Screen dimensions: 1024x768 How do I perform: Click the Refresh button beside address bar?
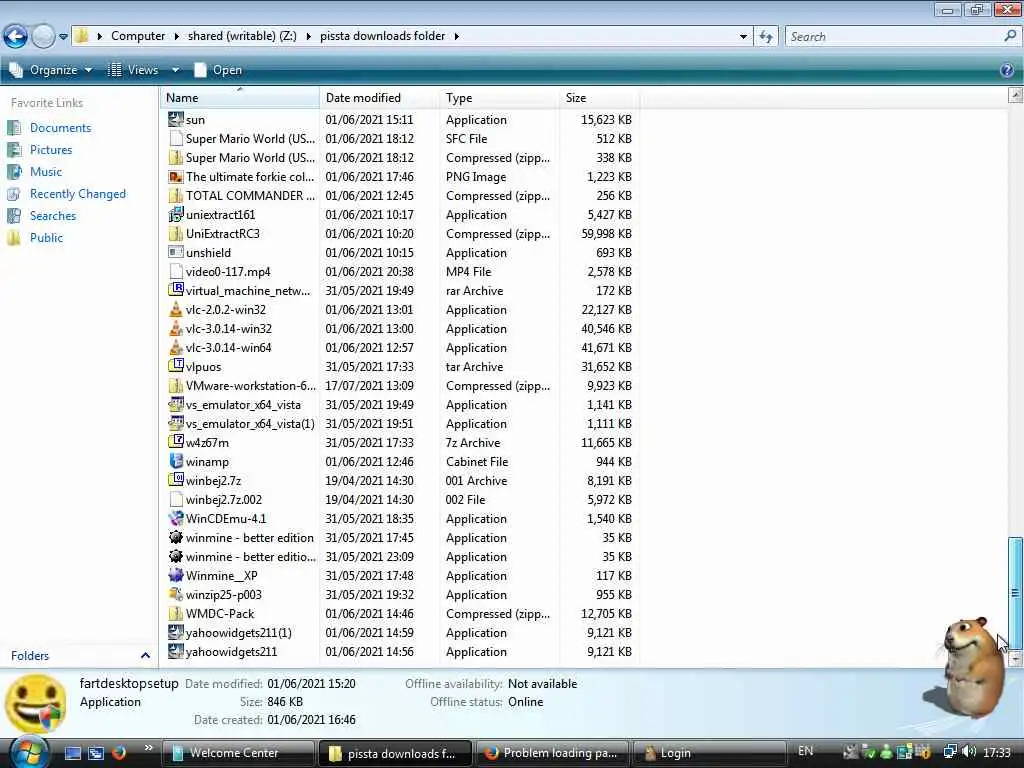click(765, 37)
